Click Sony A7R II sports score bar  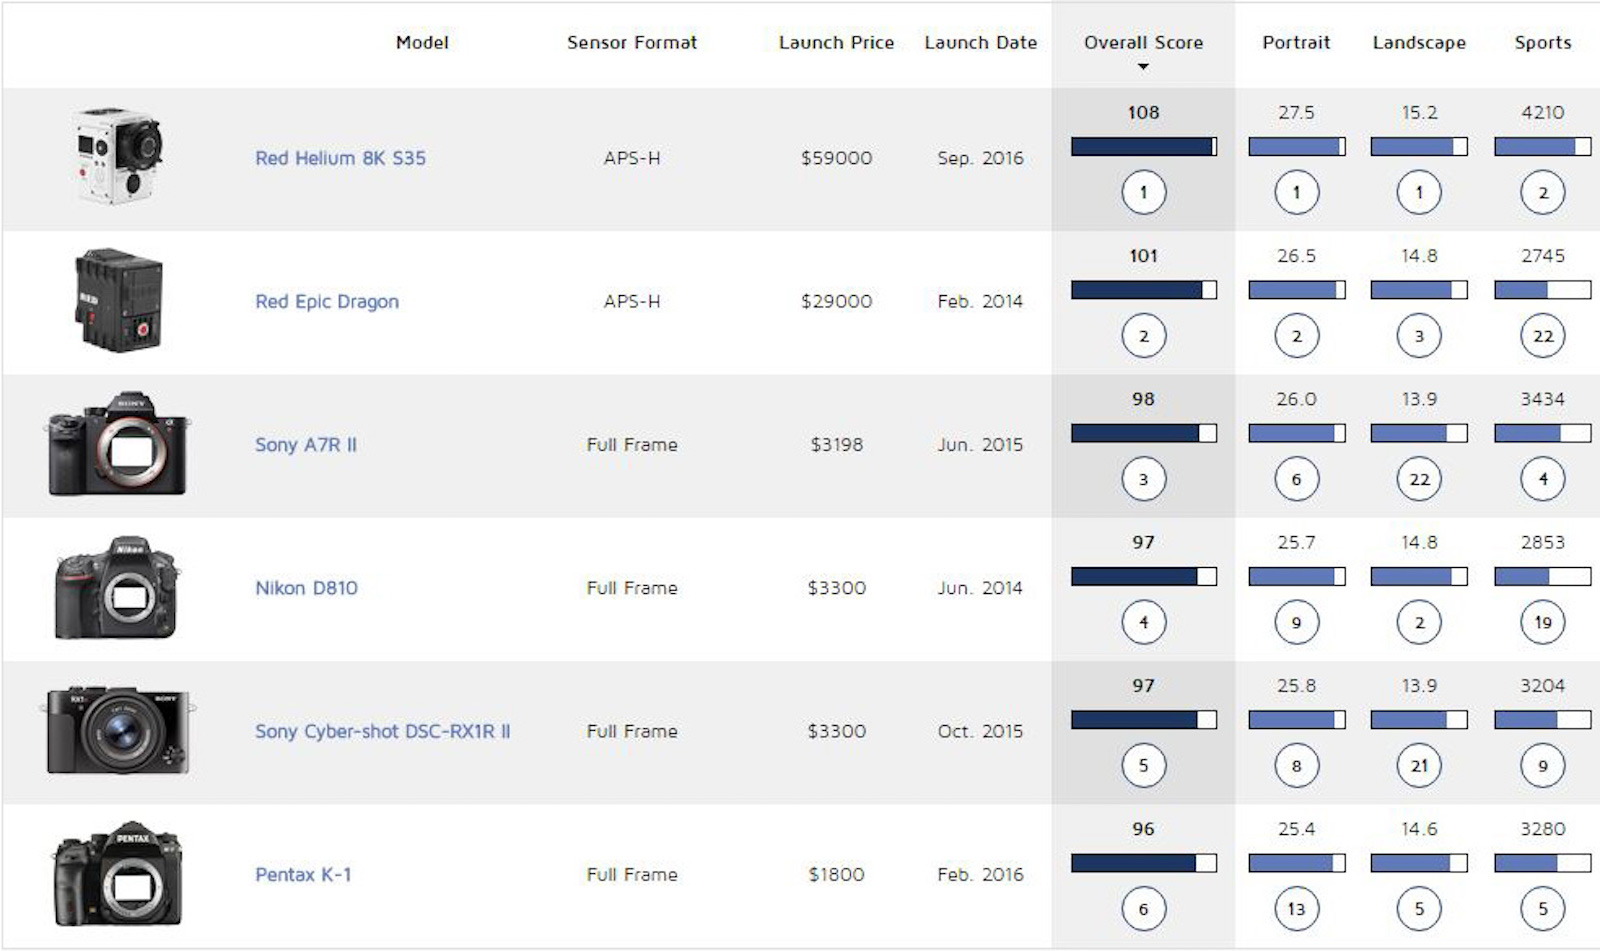(x=1542, y=433)
